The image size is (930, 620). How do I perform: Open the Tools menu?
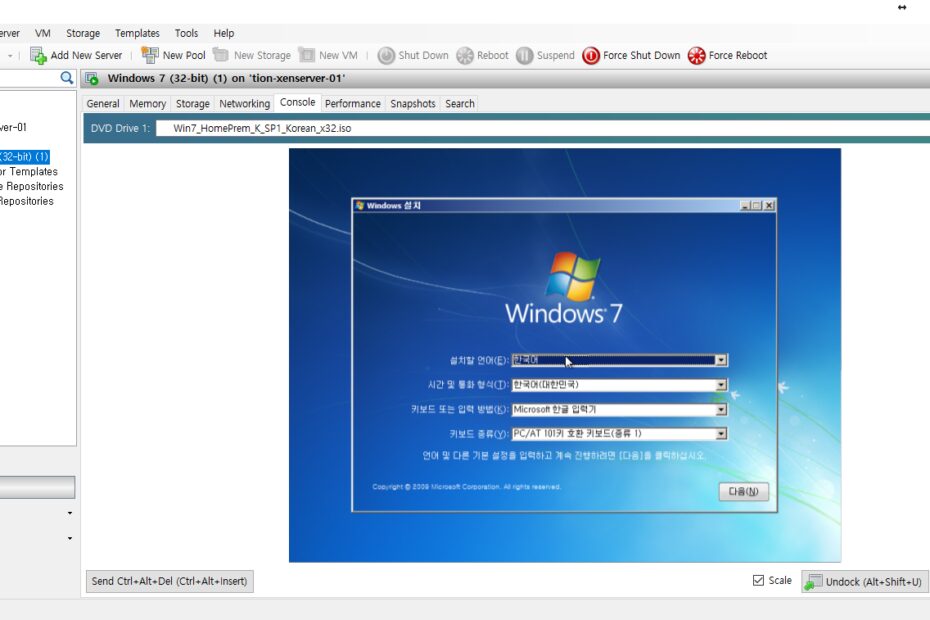(x=186, y=33)
